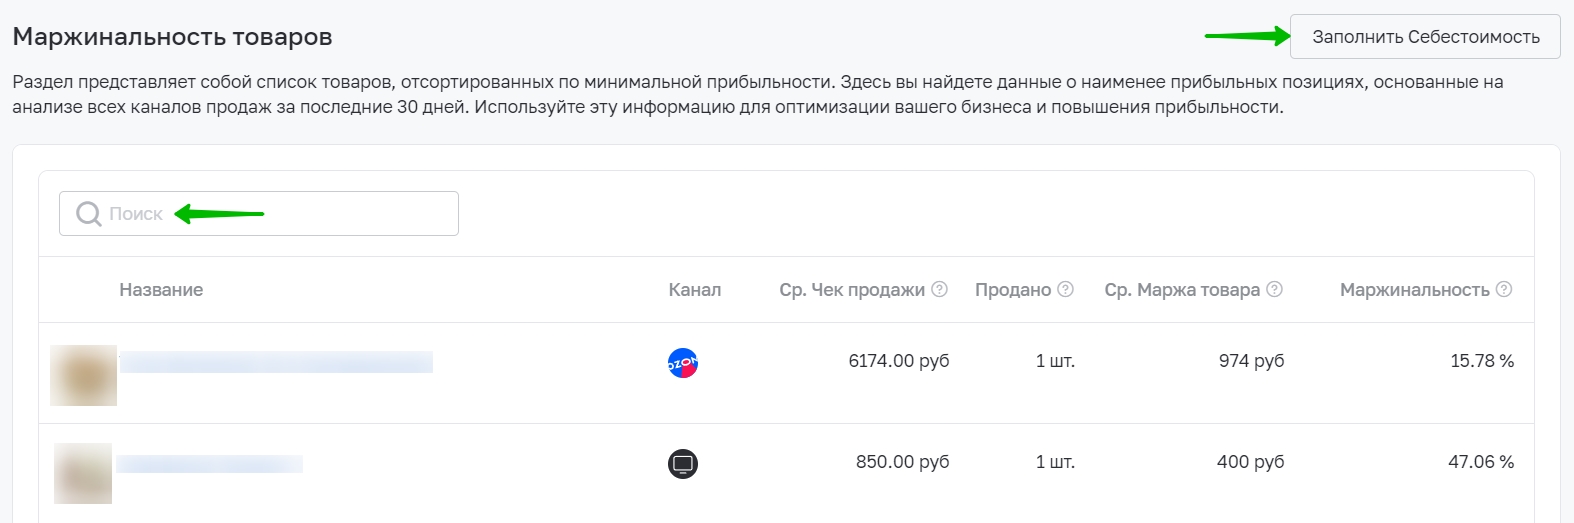
Task: Click help icon next to Продано
Action: pyautogui.click(x=1065, y=289)
